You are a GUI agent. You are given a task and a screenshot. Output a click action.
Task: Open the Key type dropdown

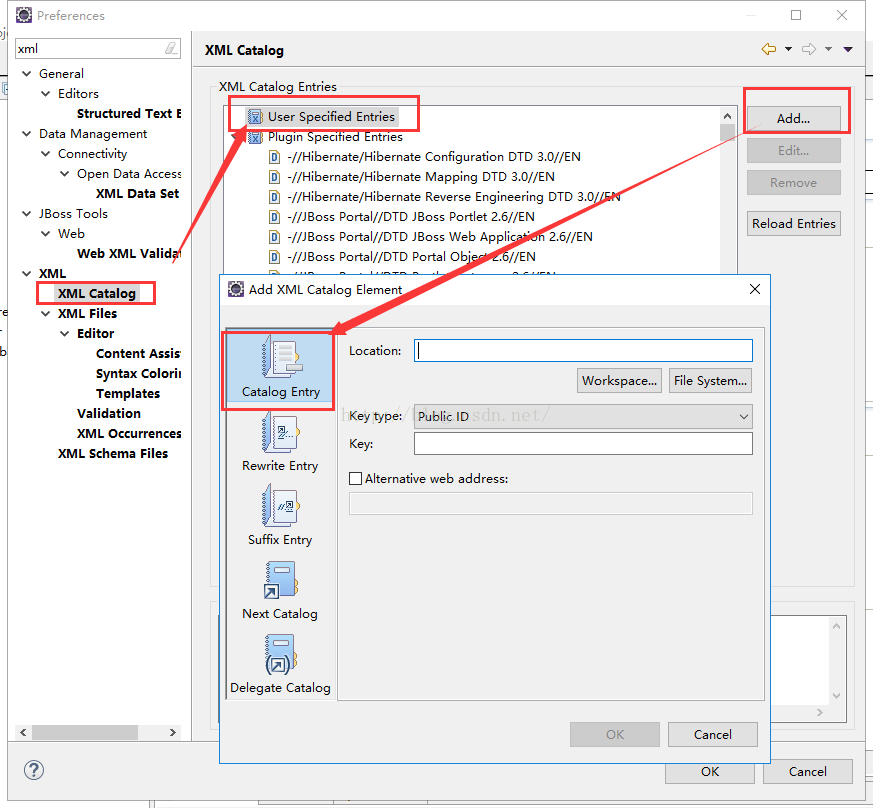click(583, 417)
